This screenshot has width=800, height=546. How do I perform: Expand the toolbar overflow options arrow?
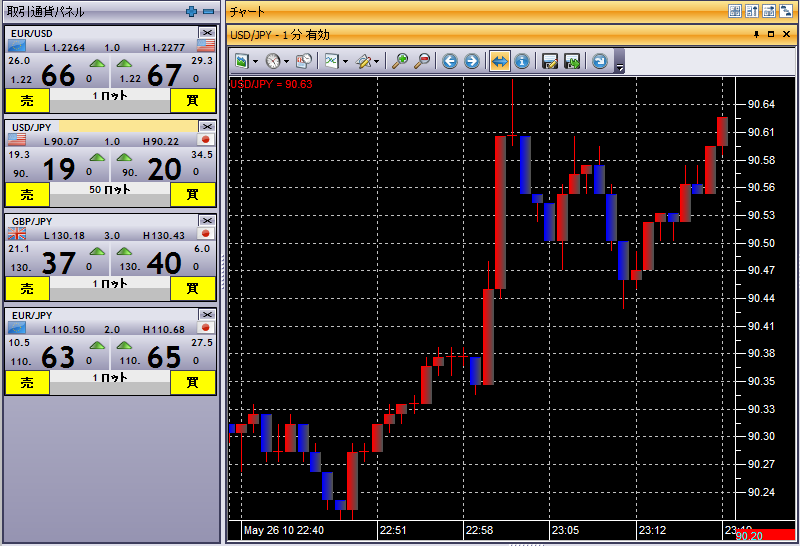pyautogui.click(x=620, y=66)
